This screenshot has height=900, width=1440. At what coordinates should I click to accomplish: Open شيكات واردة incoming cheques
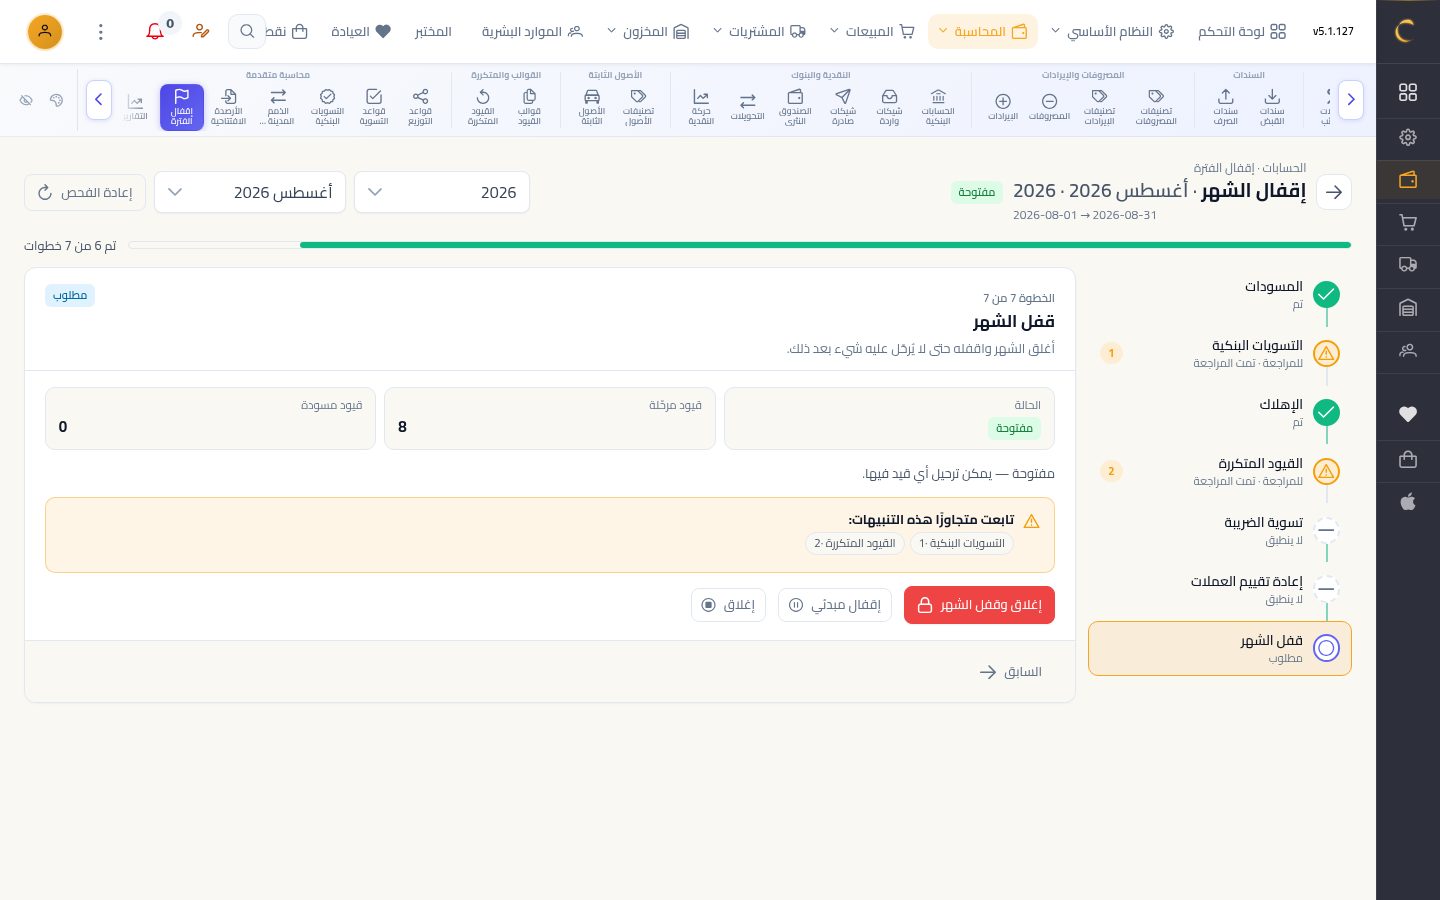pos(889,107)
